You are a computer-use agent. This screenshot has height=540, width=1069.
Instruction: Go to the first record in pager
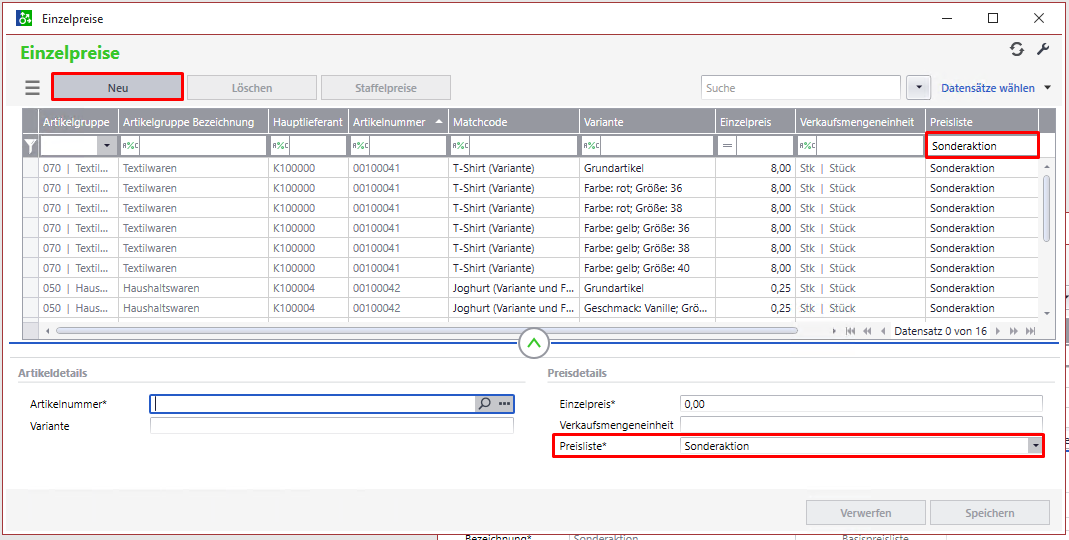coord(850,331)
